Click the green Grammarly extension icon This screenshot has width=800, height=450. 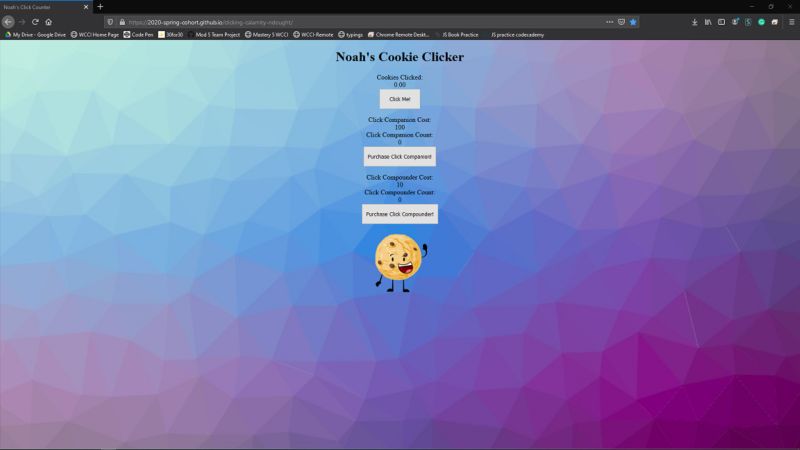(761, 22)
